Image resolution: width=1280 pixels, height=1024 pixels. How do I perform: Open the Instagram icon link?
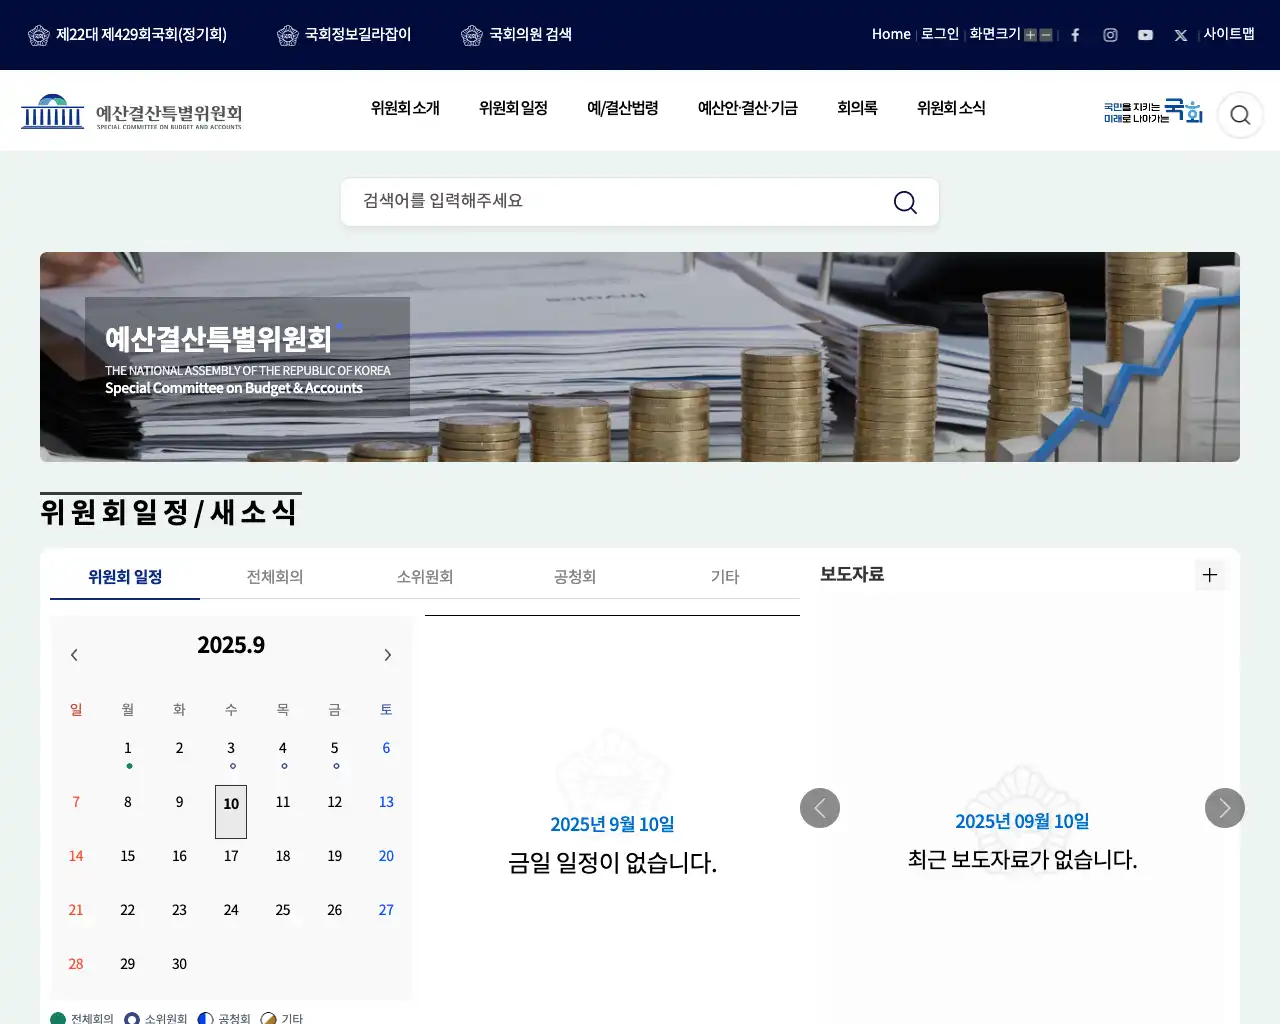pos(1110,35)
